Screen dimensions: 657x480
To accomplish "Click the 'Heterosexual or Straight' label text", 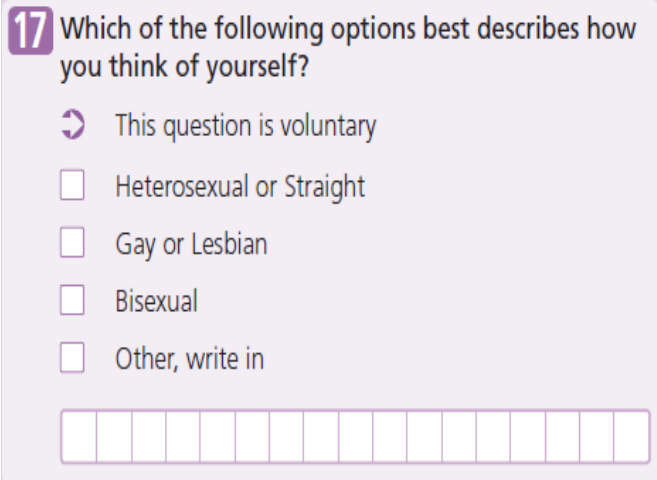I will click(x=239, y=186).
